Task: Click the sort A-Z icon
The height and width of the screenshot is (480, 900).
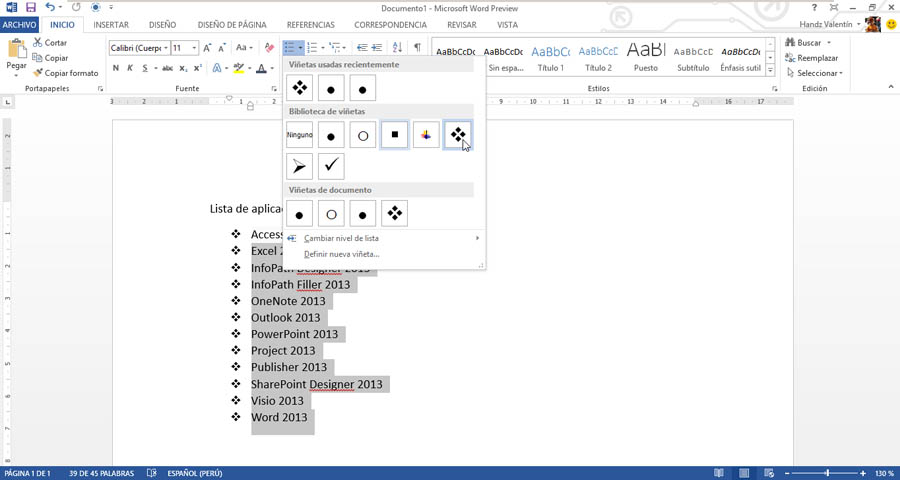Action: [x=397, y=47]
